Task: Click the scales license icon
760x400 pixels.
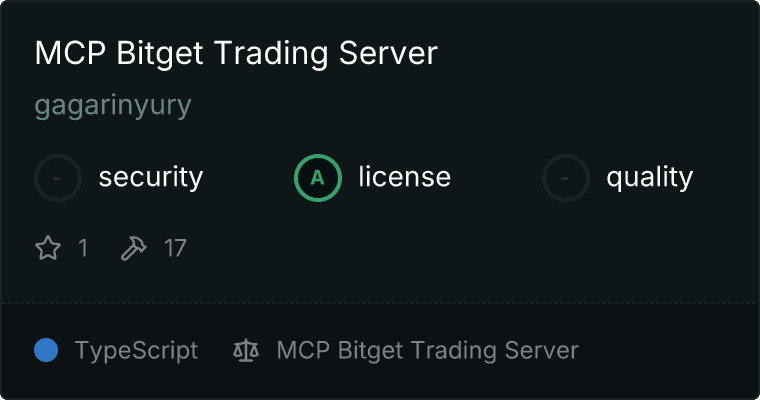Action: [x=246, y=350]
